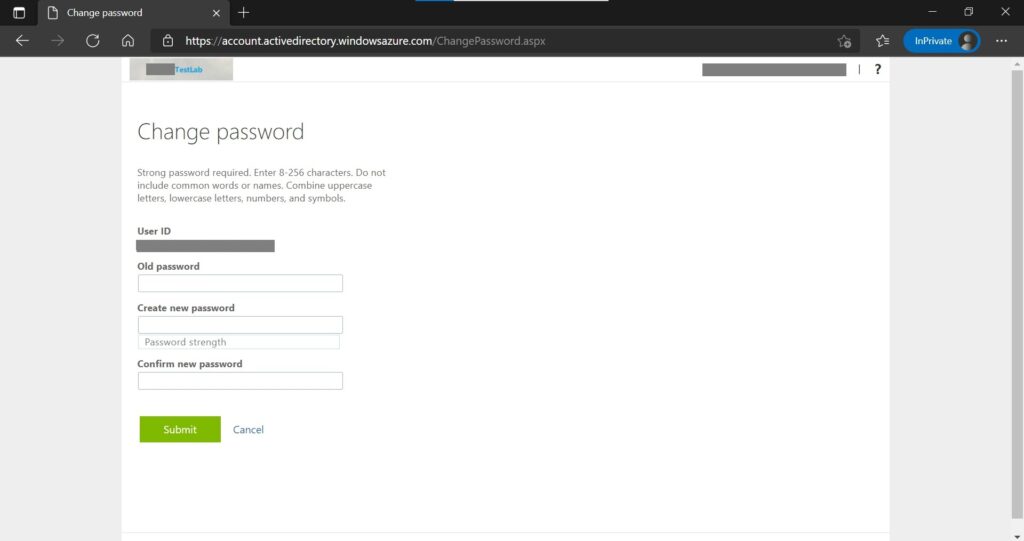Focus the Old password field
The height and width of the screenshot is (541, 1024).
pos(240,283)
